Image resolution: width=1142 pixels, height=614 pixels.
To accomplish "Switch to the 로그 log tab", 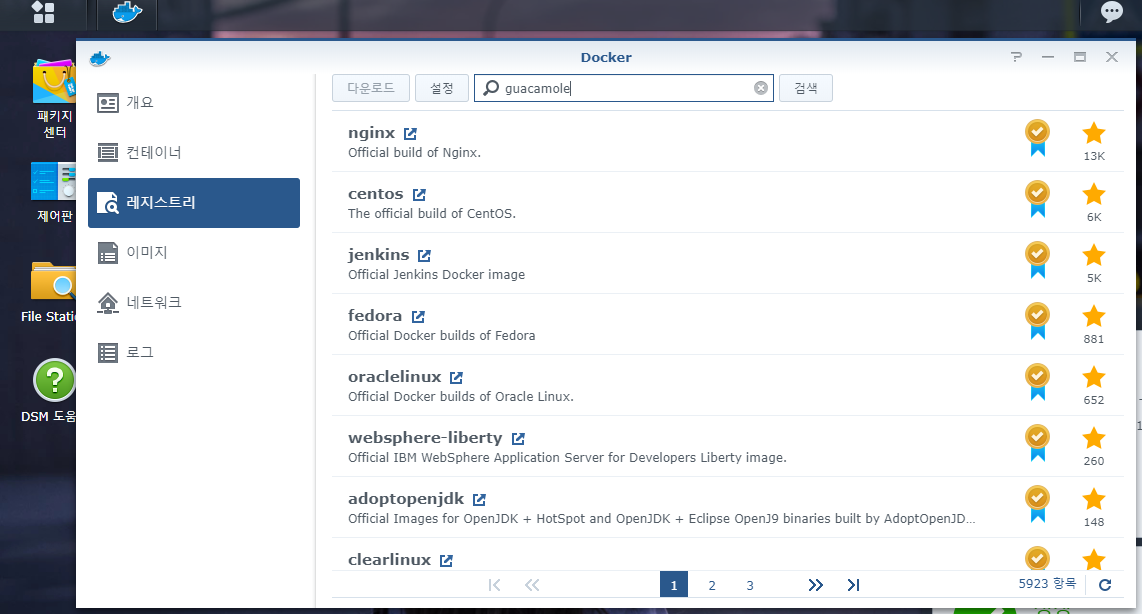I will [x=194, y=353].
